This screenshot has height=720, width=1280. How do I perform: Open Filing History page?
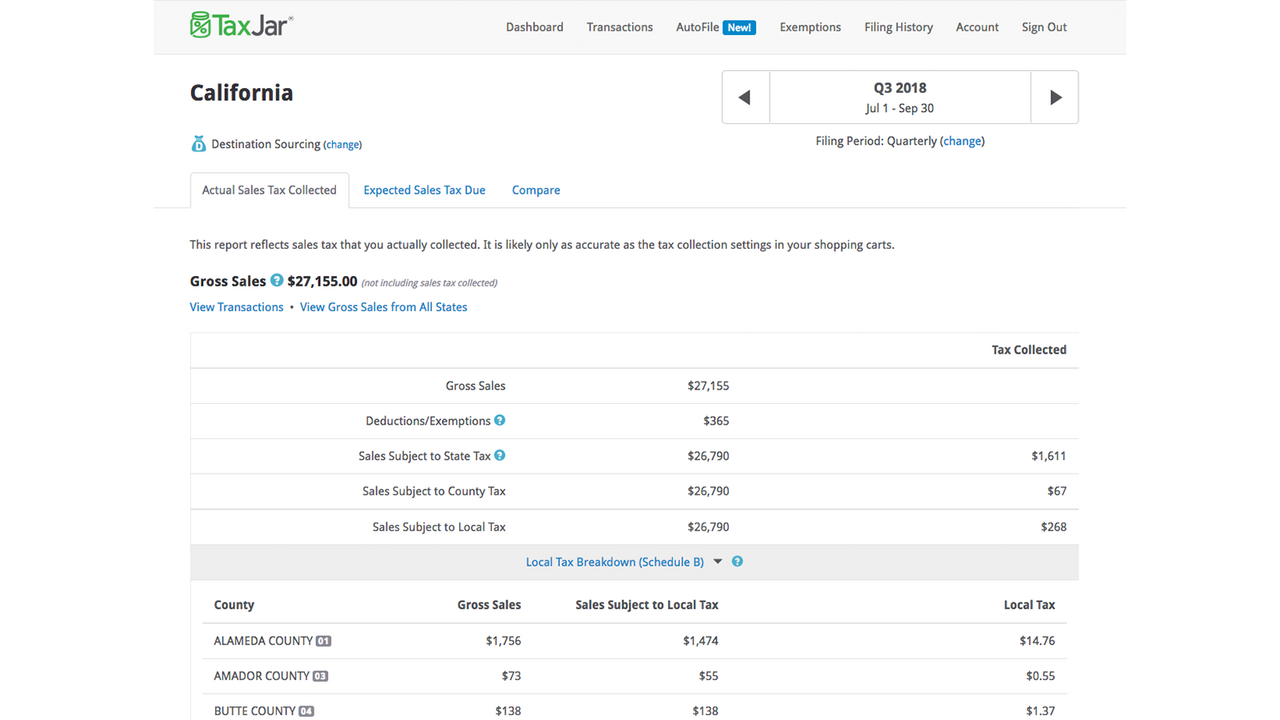[899, 27]
